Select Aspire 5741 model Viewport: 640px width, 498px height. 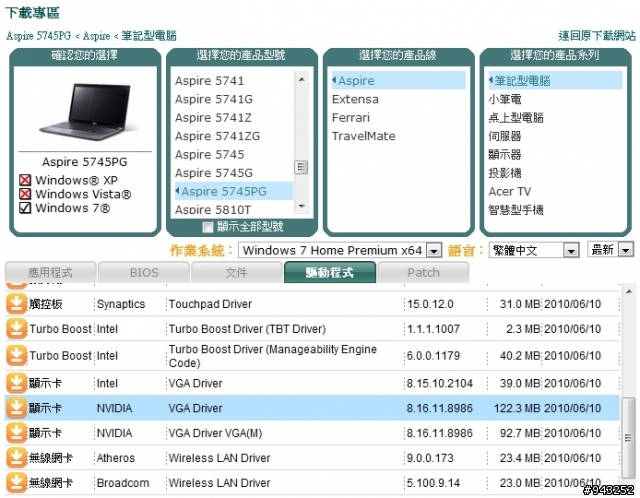pyautogui.click(x=209, y=81)
